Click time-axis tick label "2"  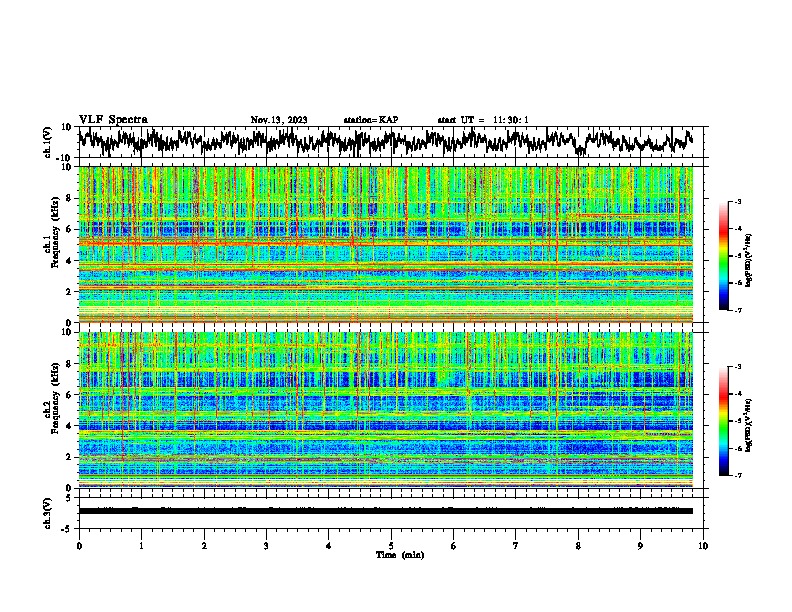(x=204, y=546)
